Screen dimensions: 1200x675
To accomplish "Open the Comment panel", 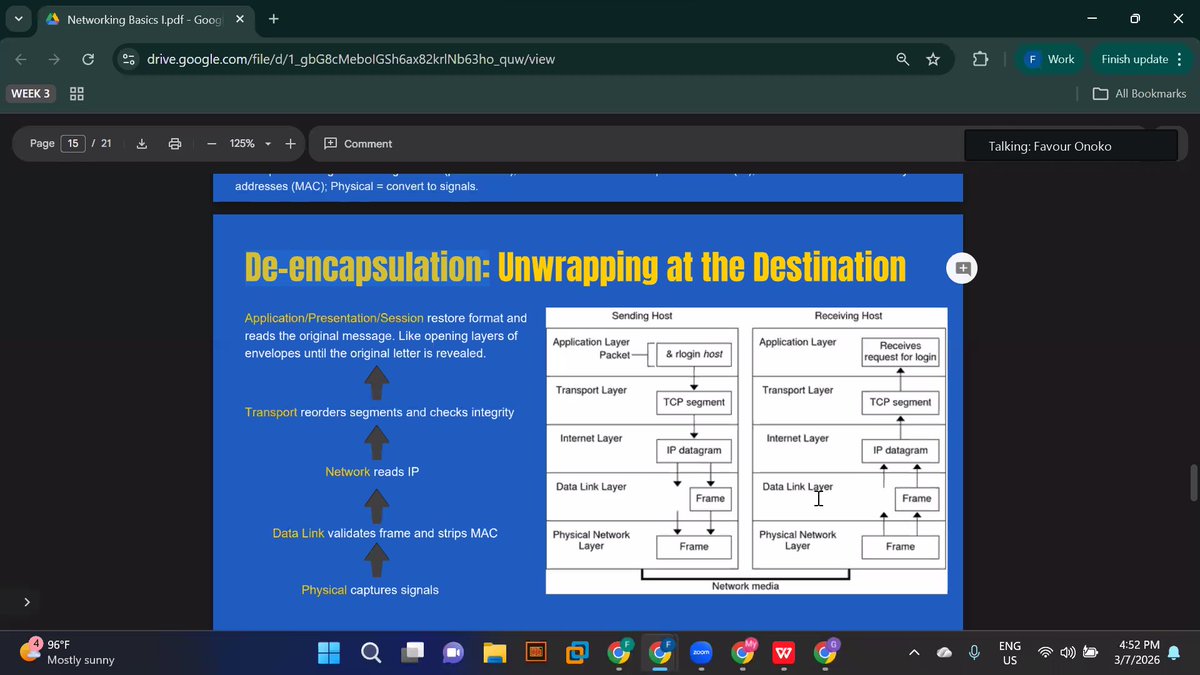I will [357, 143].
